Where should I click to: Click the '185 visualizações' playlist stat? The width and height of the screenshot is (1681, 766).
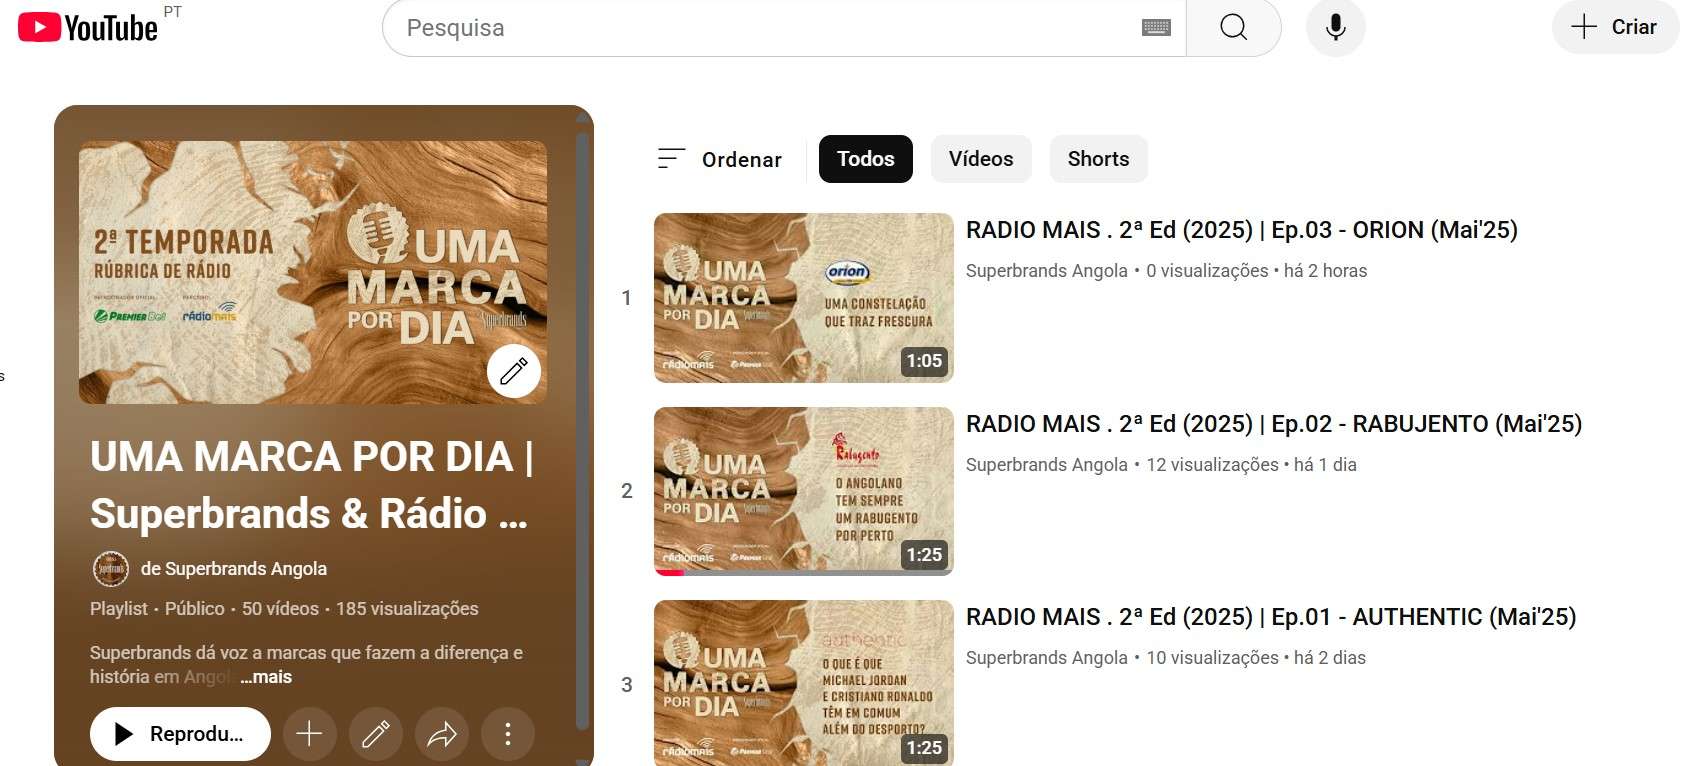coord(407,609)
